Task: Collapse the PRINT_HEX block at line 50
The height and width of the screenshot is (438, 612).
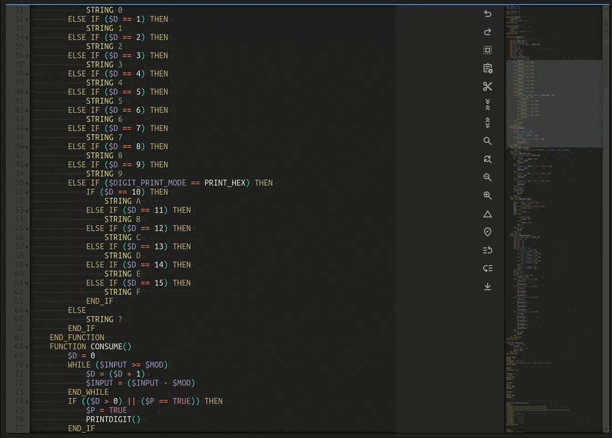Action: click(x=27, y=183)
